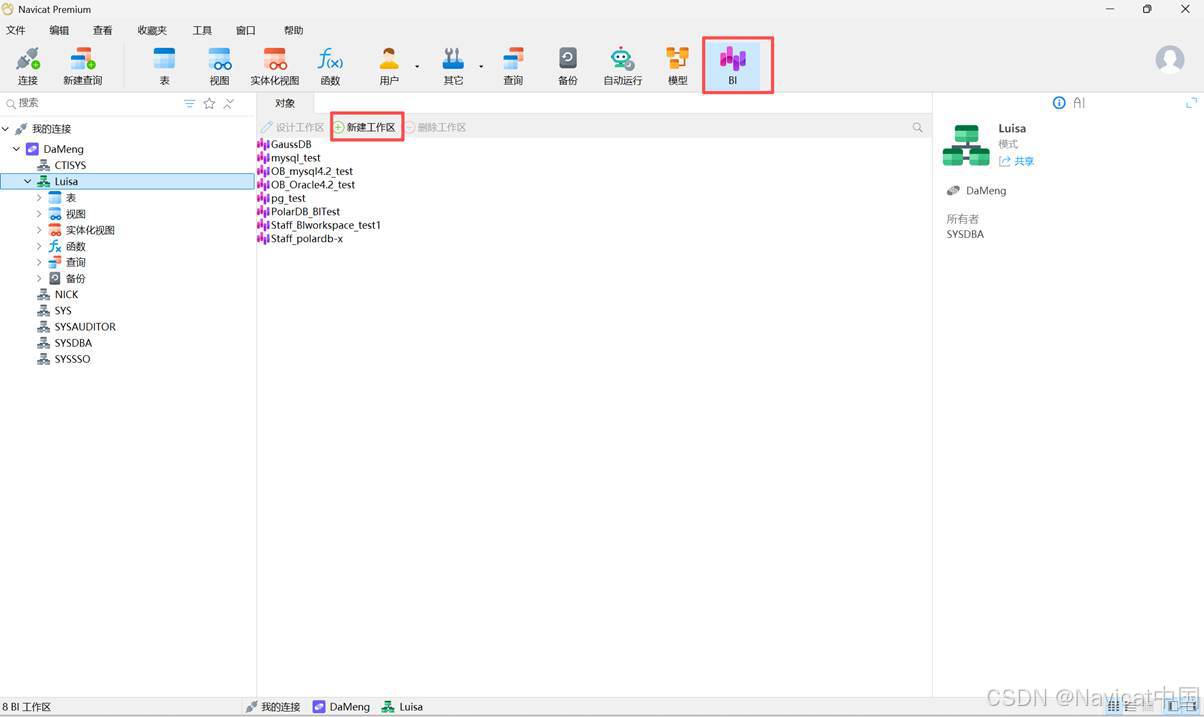Image resolution: width=1204 pixels, height=717 pixels.
Task: Open the 其它 dropdown arrow
Action: click(x=481, y=67)
